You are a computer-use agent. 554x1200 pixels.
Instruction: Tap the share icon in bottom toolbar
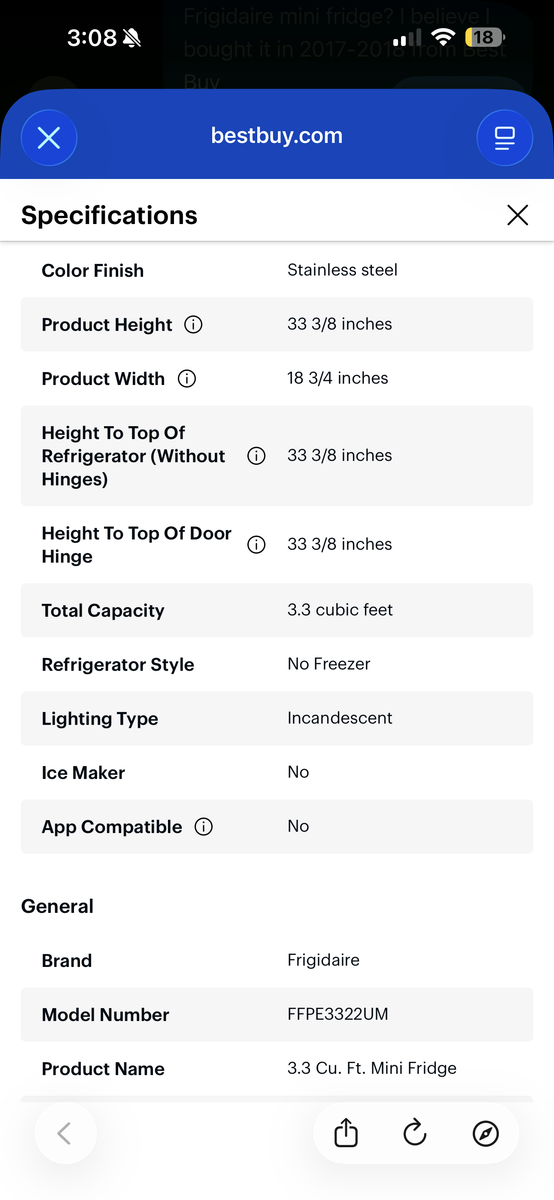tap(345, 1133)
